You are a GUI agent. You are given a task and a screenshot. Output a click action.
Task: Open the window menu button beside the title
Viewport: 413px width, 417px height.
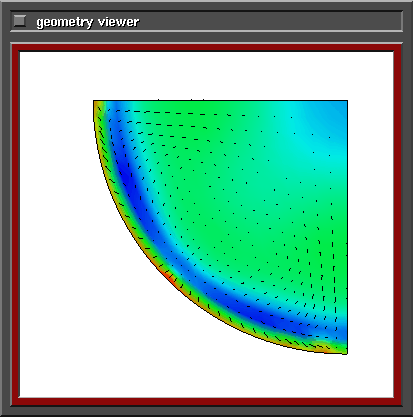(20, 21)
